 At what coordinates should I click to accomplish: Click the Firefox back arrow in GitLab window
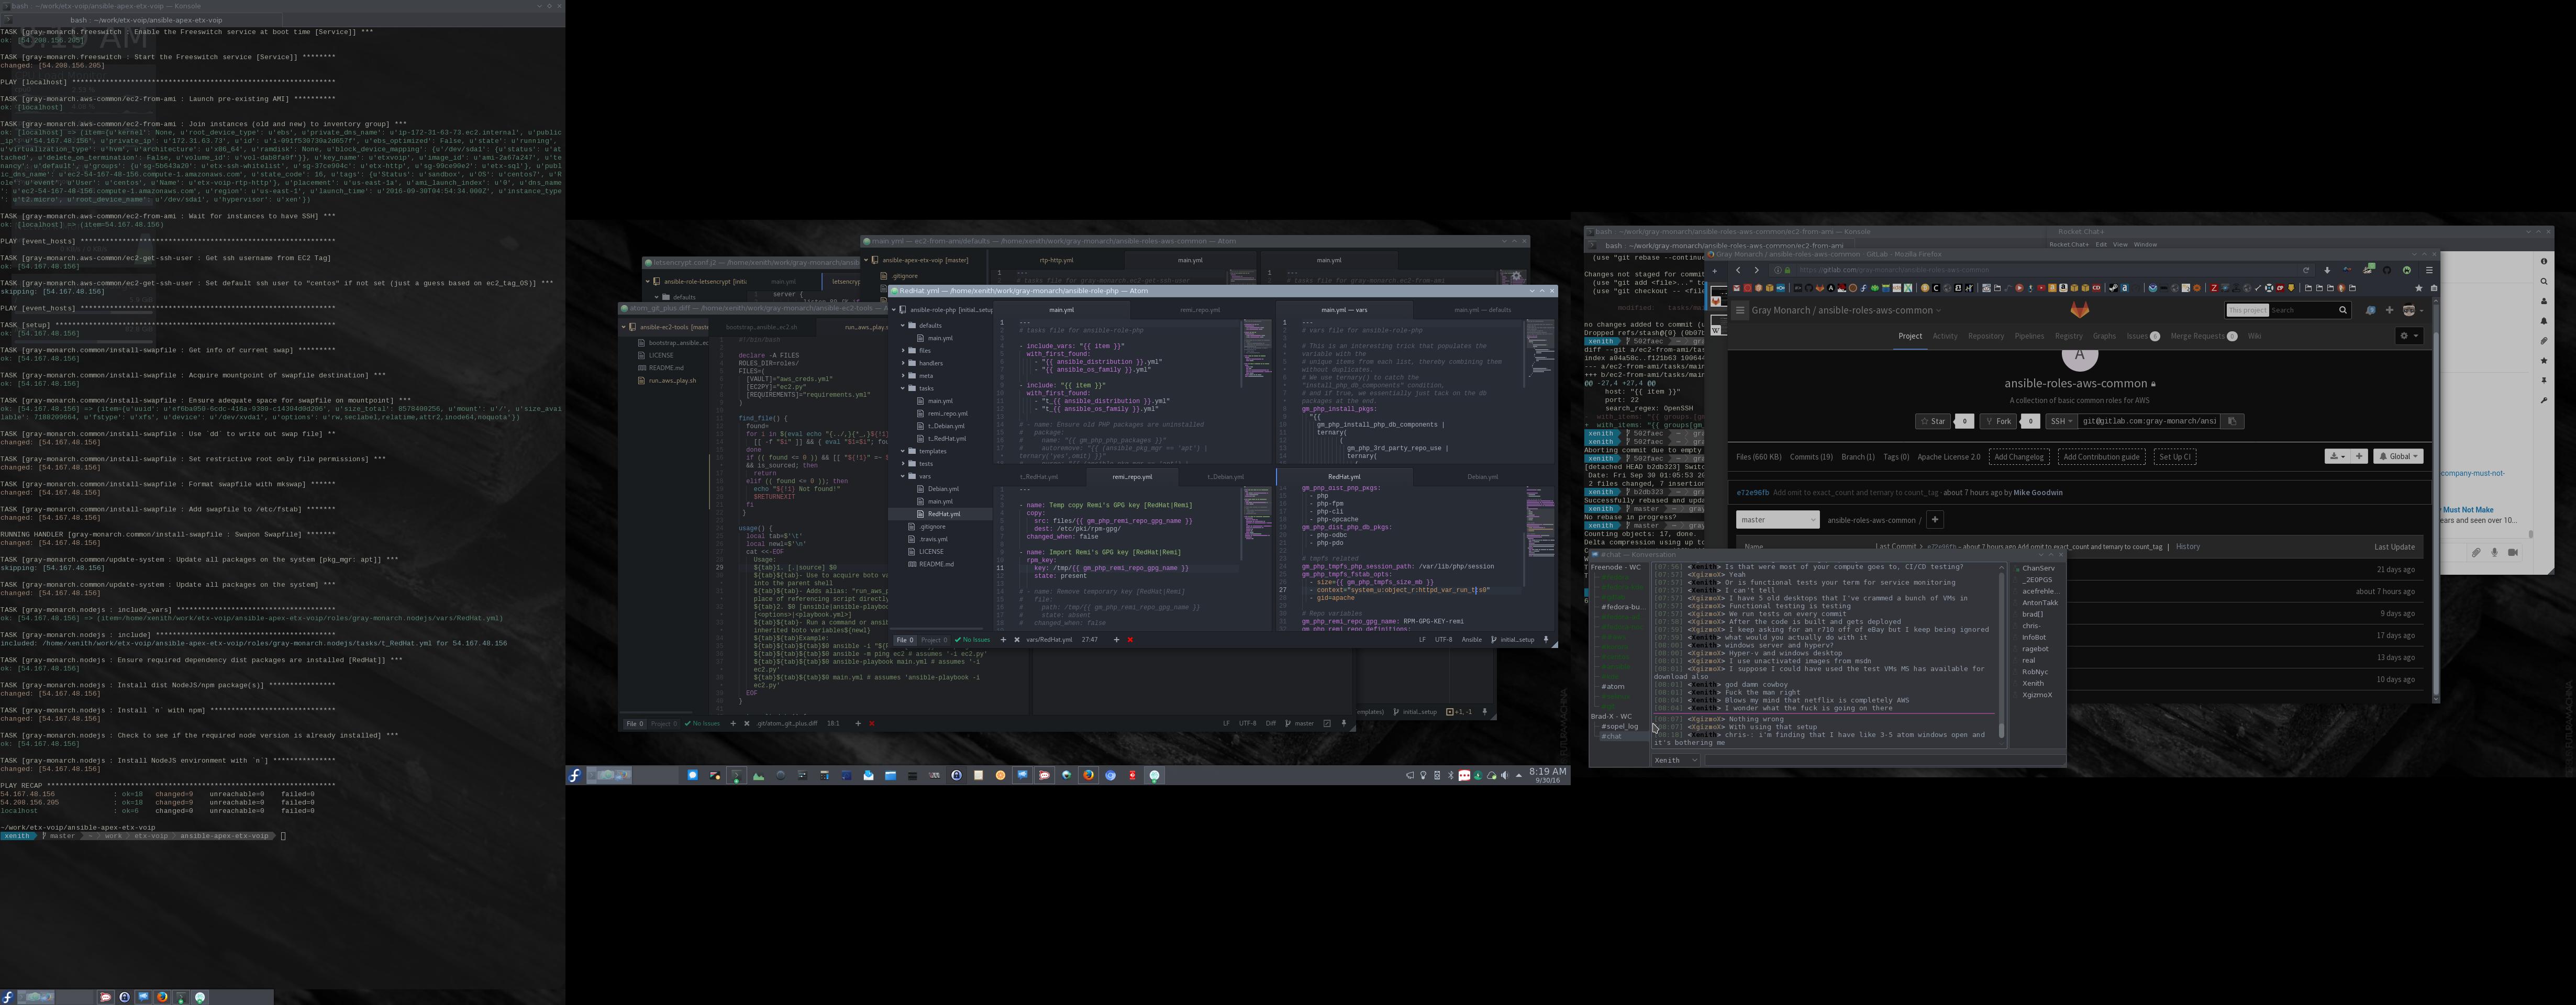tap(1738, 270)
